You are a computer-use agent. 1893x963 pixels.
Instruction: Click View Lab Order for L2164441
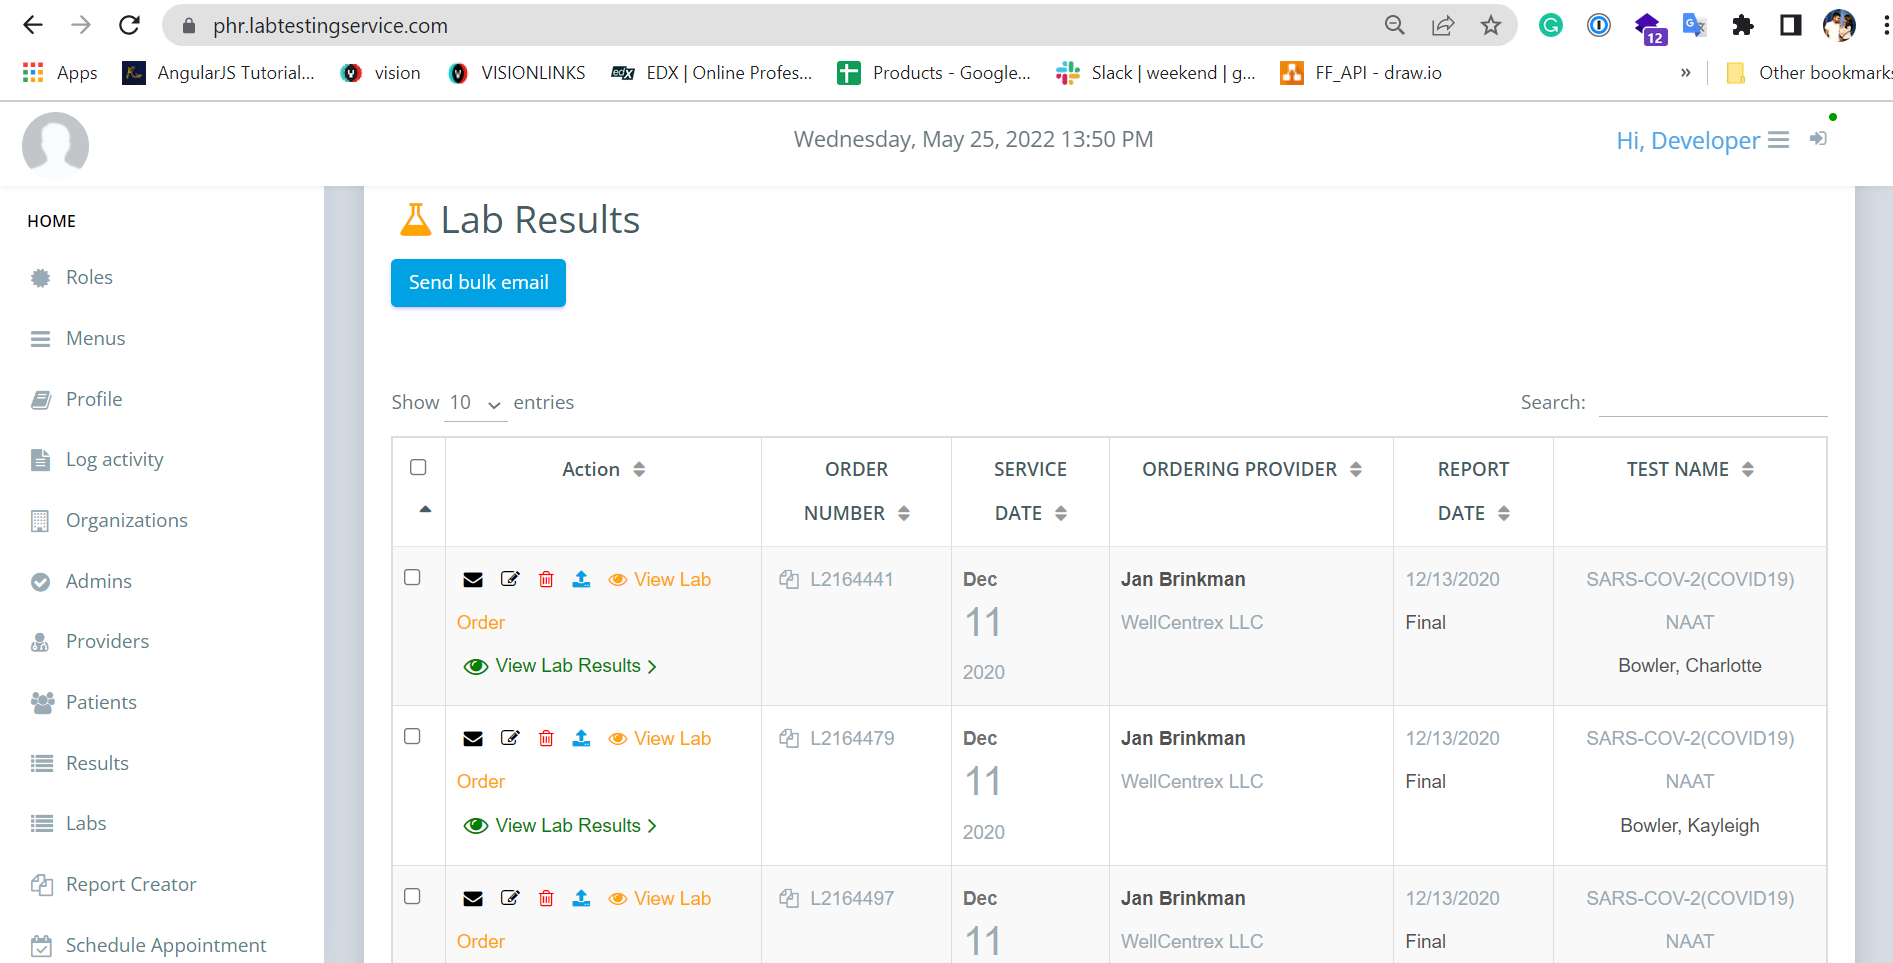[659, 580]
